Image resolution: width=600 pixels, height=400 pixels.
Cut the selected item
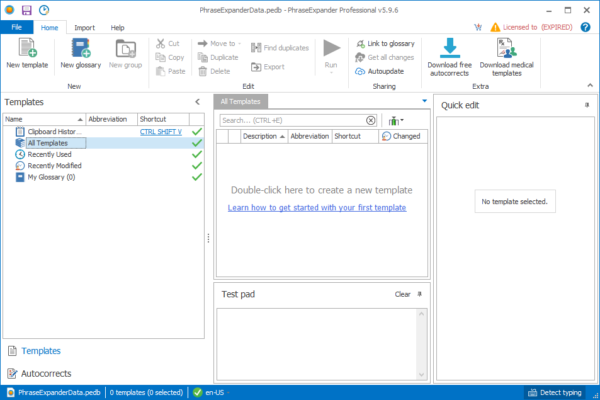click(x=168, y=43)
